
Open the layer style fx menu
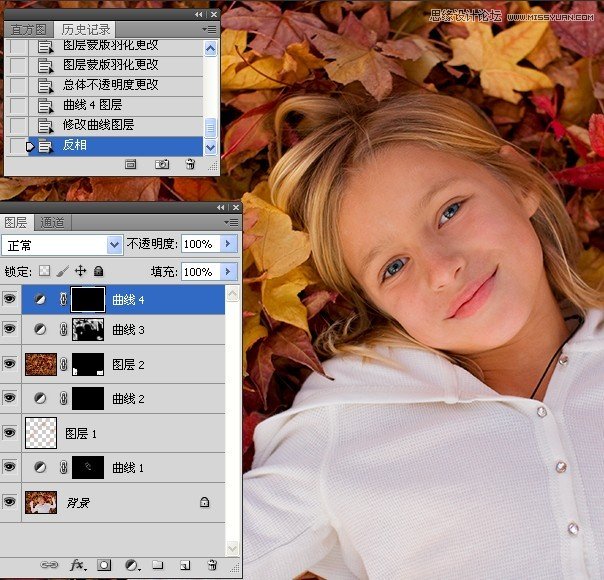[x=78, y=565]
